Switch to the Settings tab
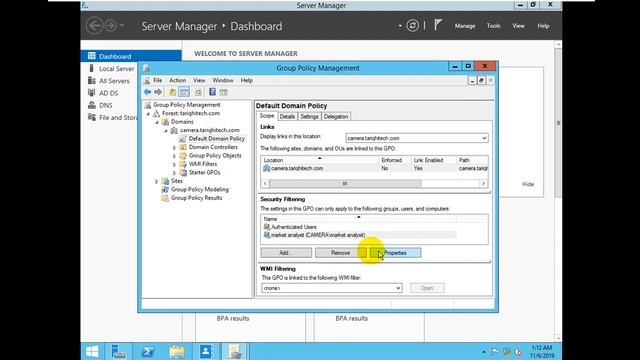Viewport: 640px width, 360px height. 309,117
